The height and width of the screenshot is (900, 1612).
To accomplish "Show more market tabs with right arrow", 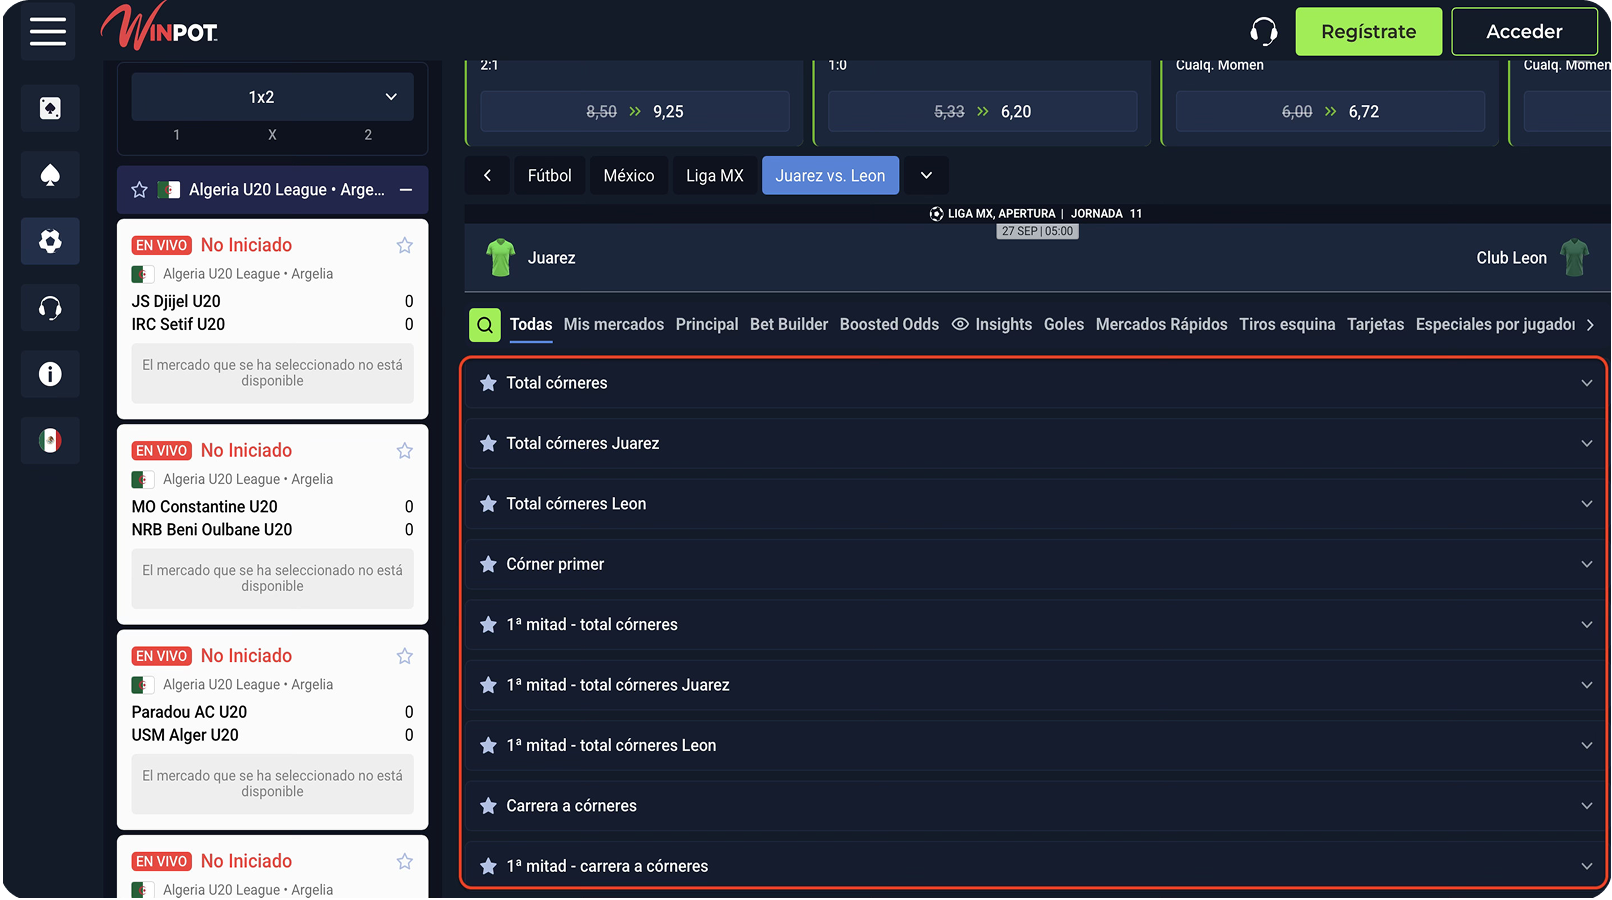I will 1590,325.
